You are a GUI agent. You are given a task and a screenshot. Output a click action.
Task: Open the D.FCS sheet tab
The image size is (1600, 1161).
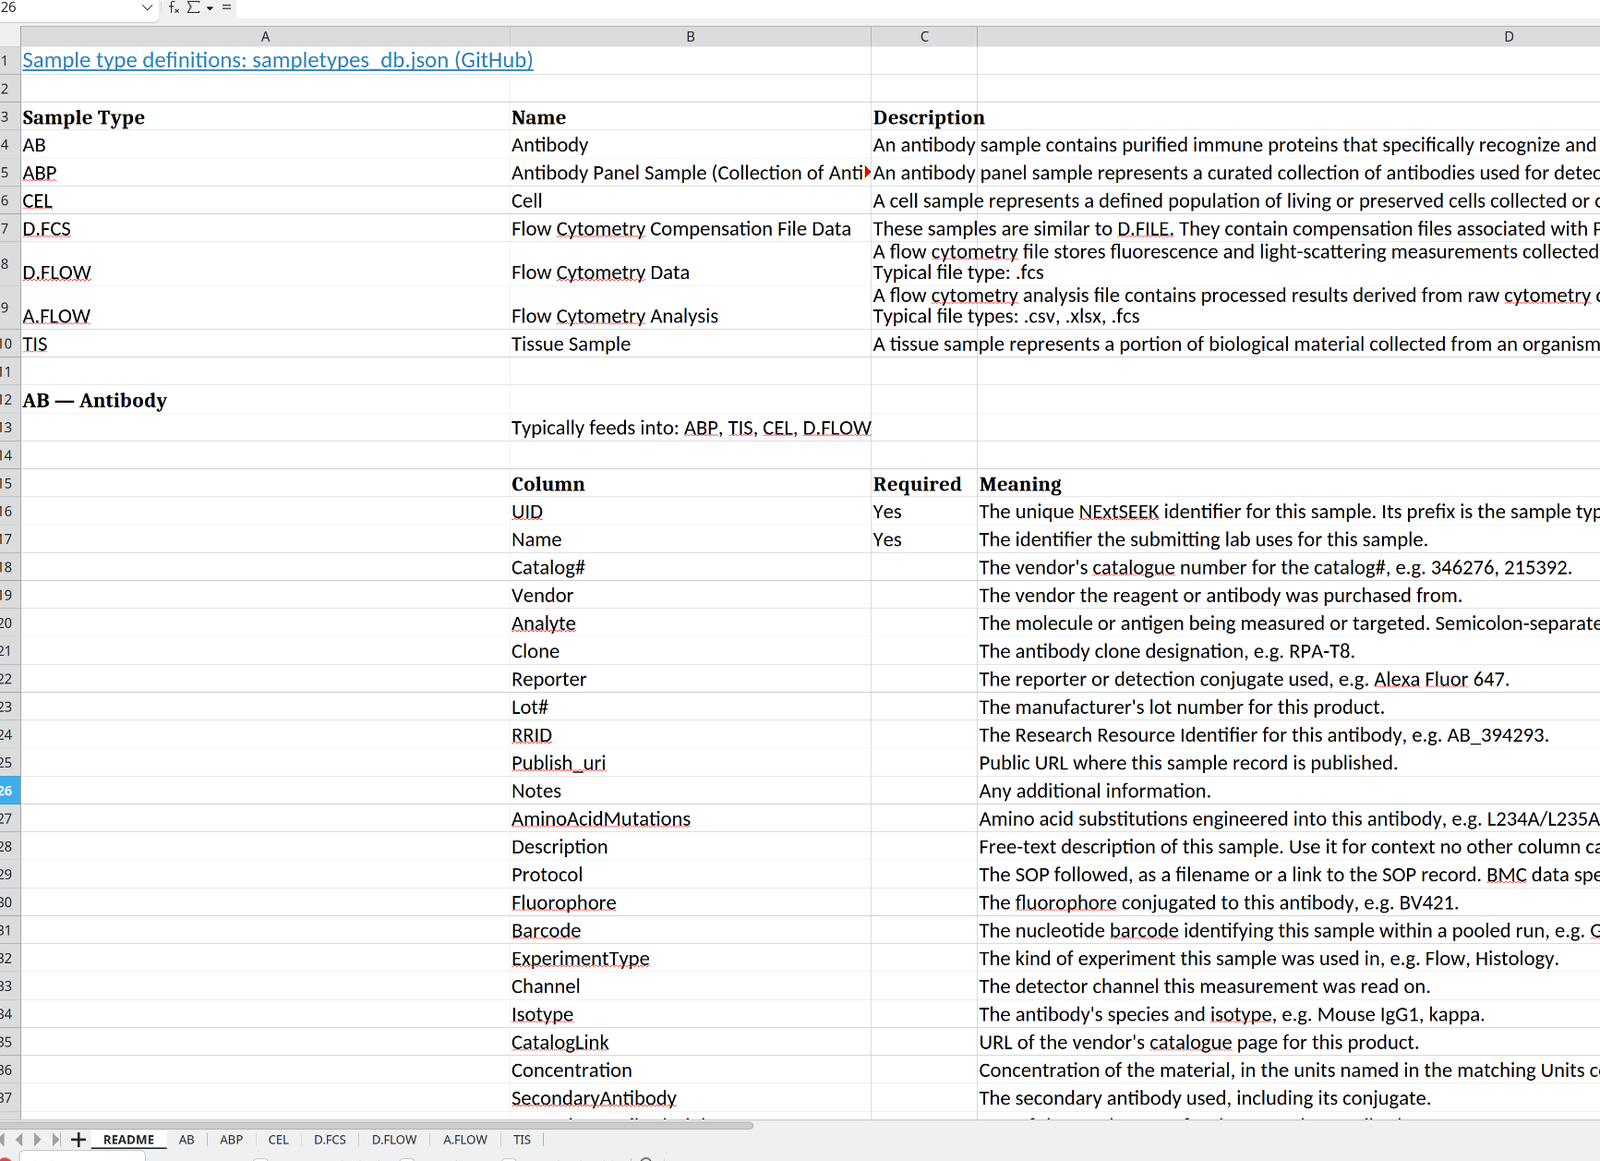click(330, 1139)
